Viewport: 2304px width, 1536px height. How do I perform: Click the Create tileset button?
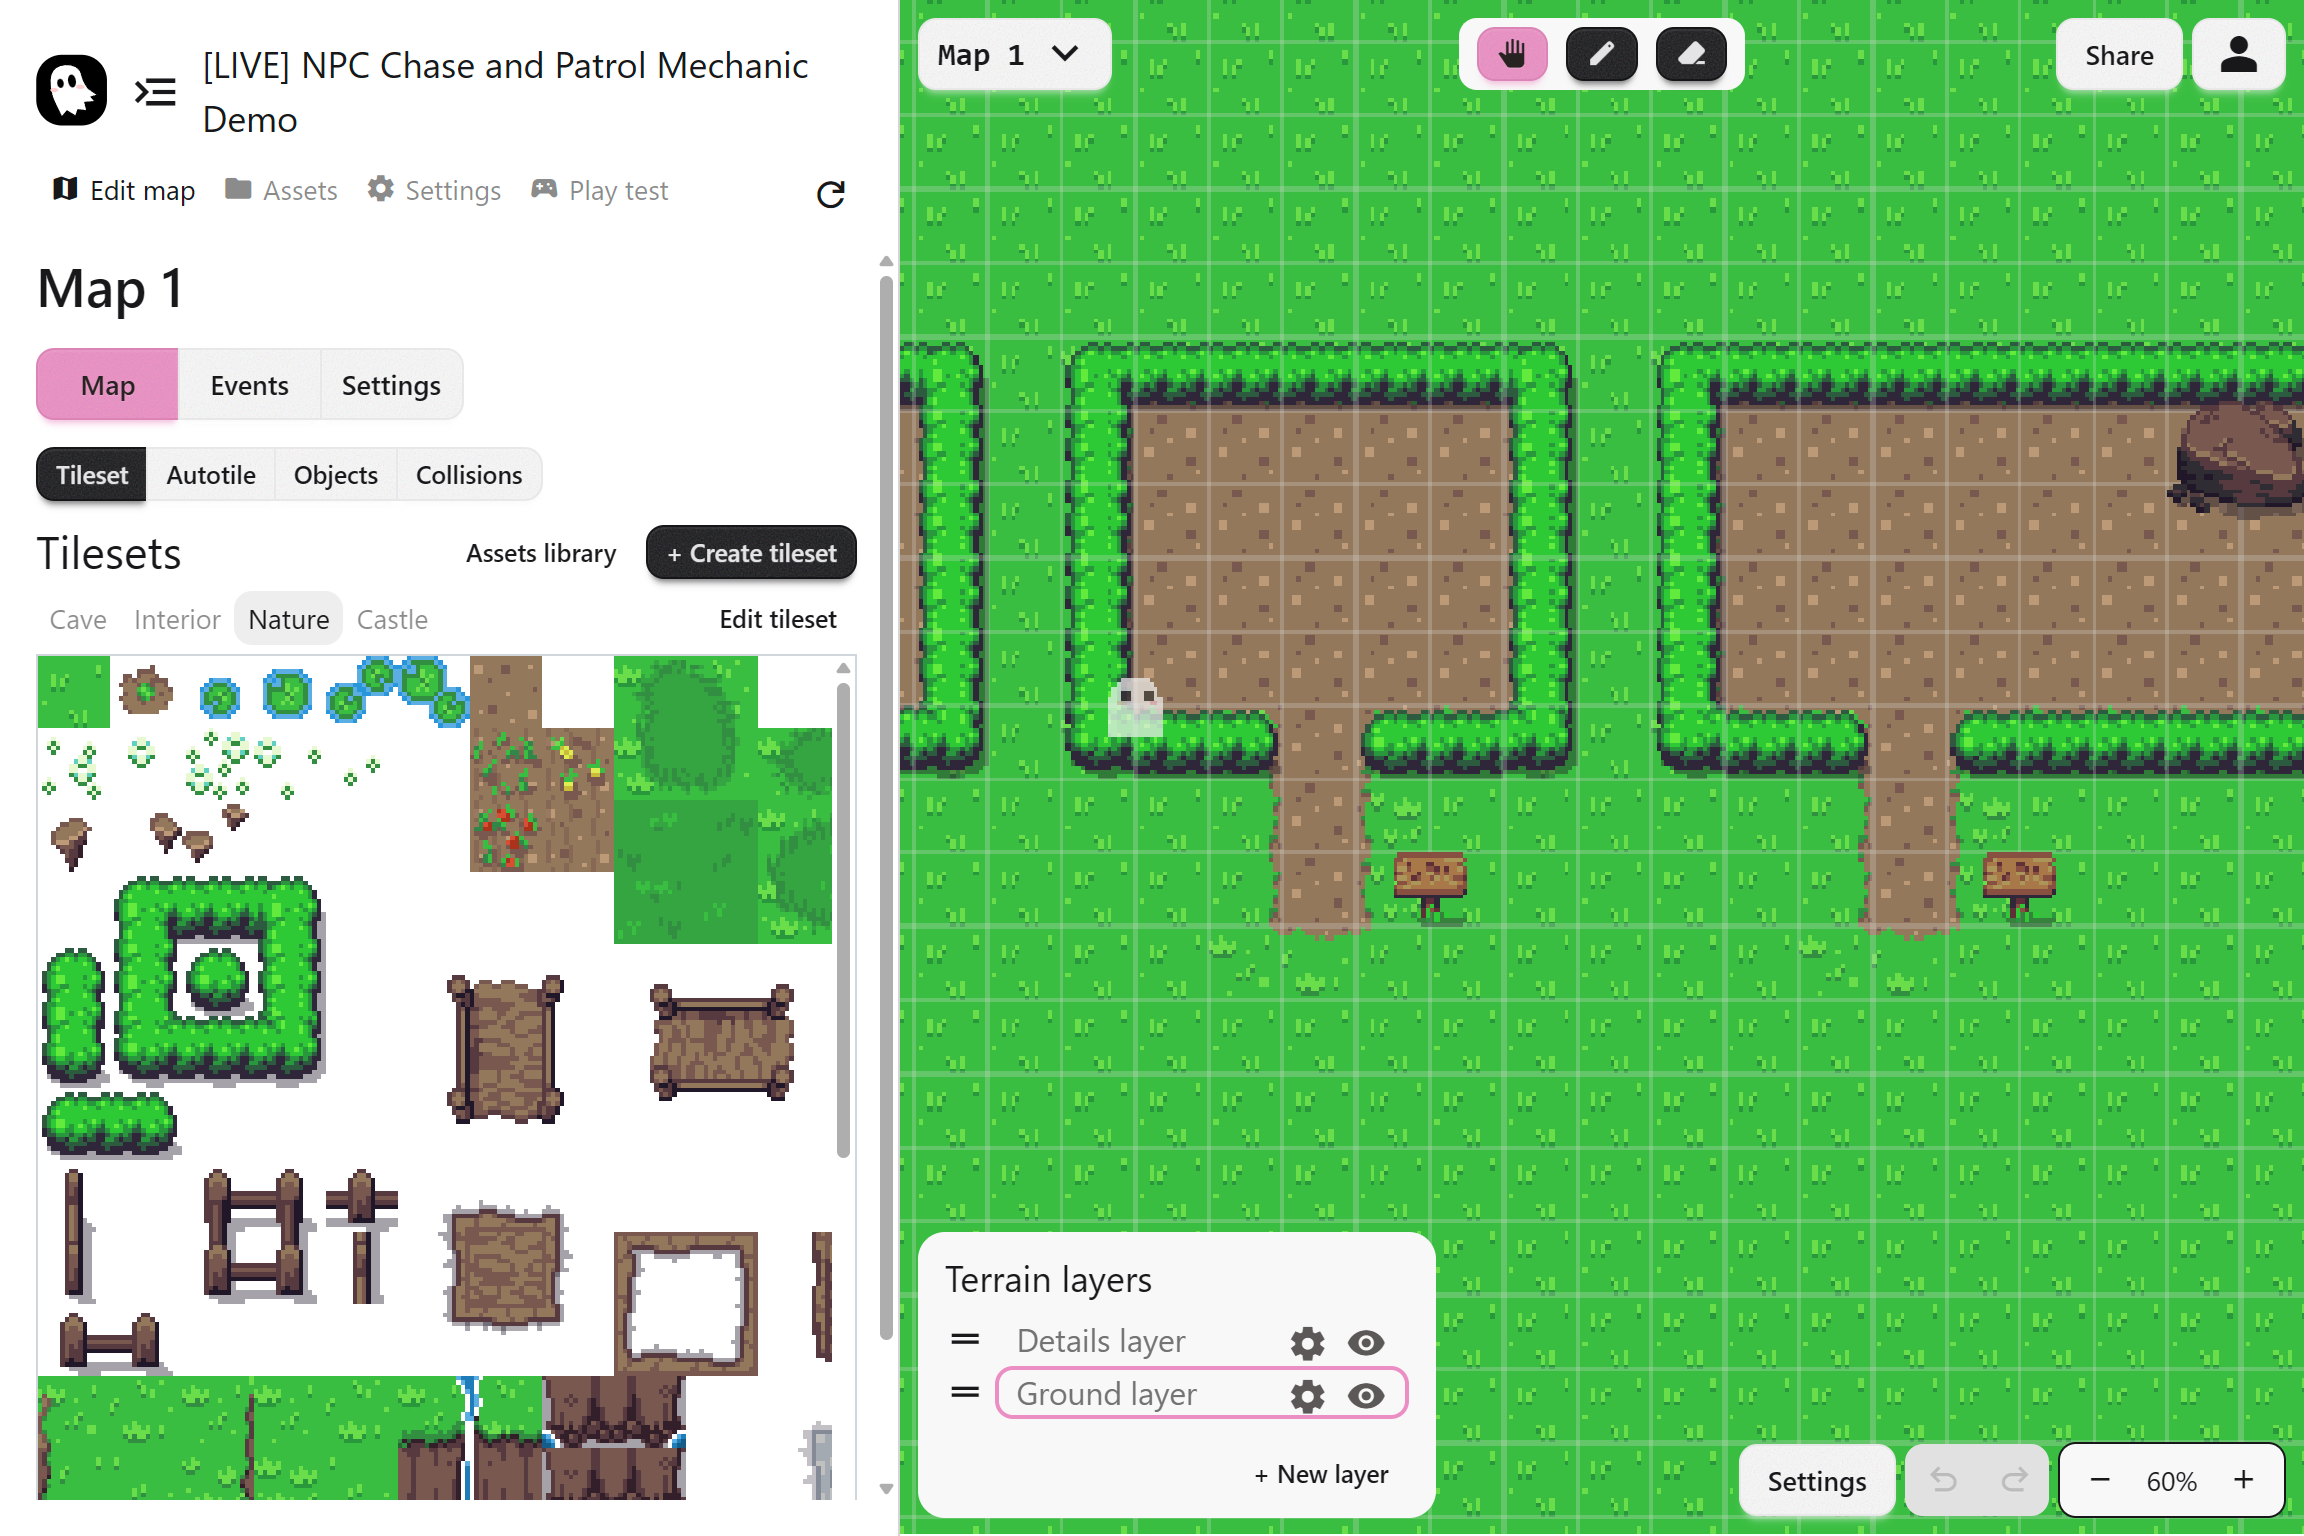pos(751,553)
